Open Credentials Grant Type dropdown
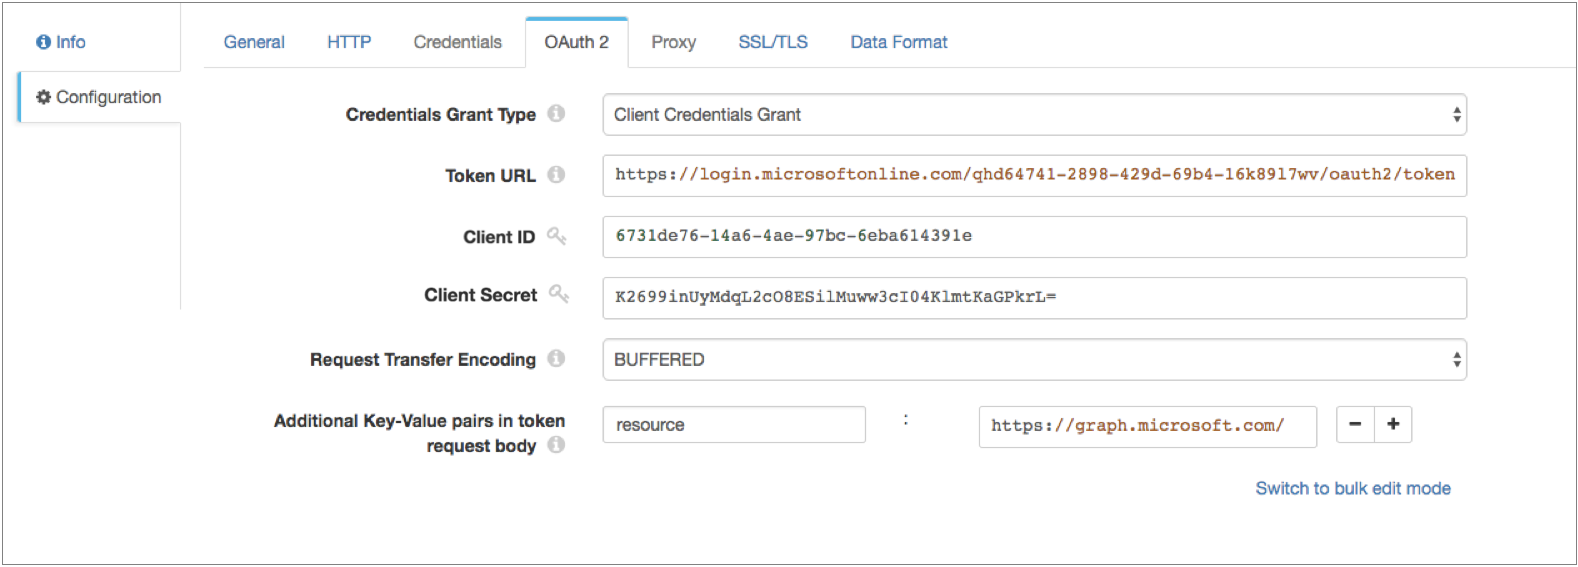The height and width of the screenshot is (567, 1578). (x=1034, y=115)
